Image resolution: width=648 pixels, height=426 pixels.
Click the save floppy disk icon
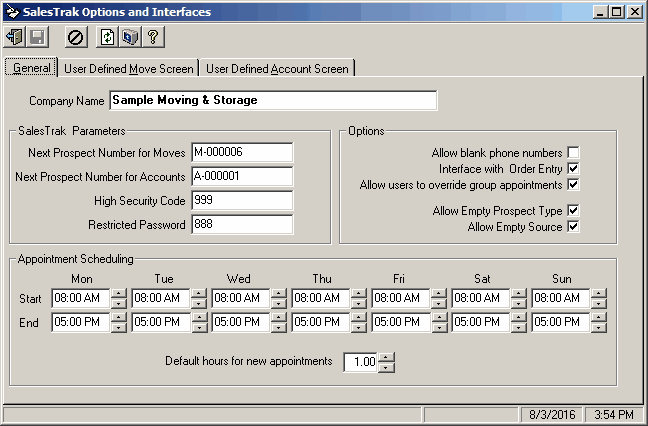(x=37, y=37)
